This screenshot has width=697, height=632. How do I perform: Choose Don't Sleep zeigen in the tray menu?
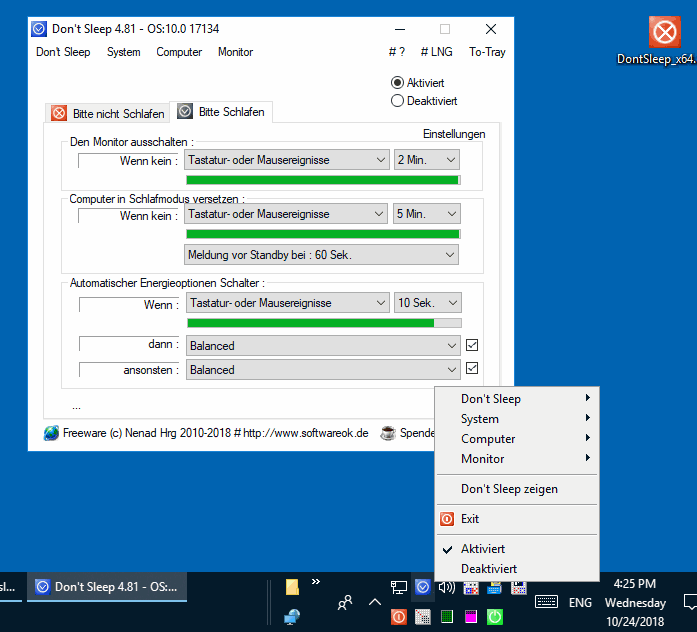518,489
